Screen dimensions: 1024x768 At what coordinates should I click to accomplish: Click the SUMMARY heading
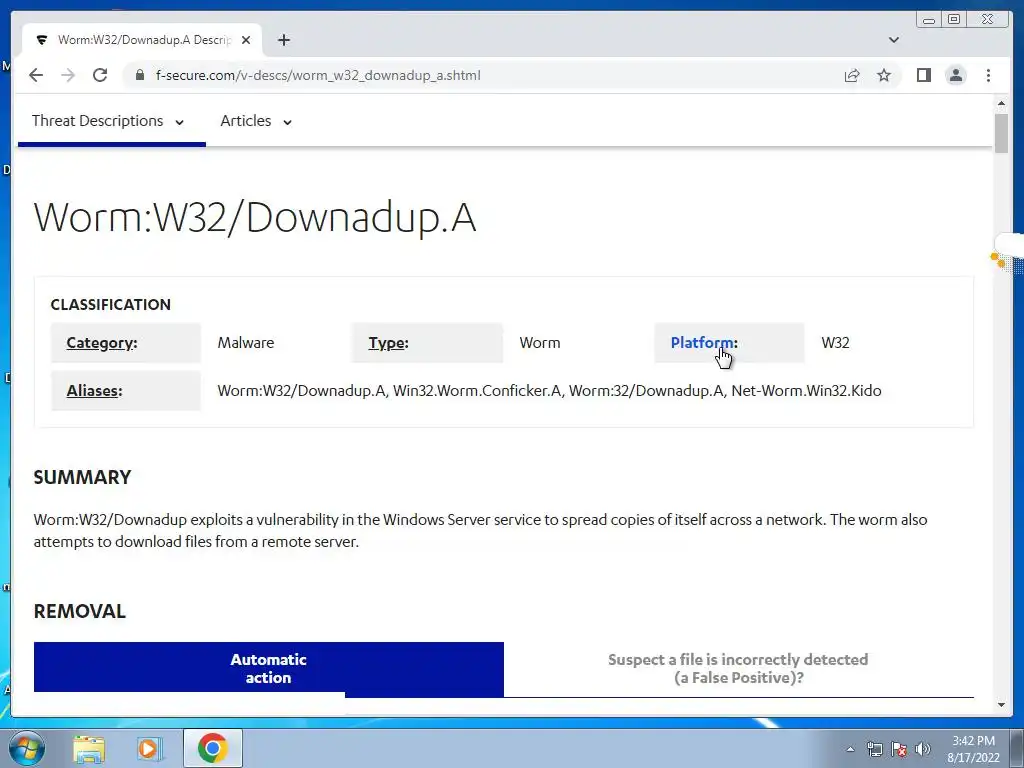(x=82, y=477)
